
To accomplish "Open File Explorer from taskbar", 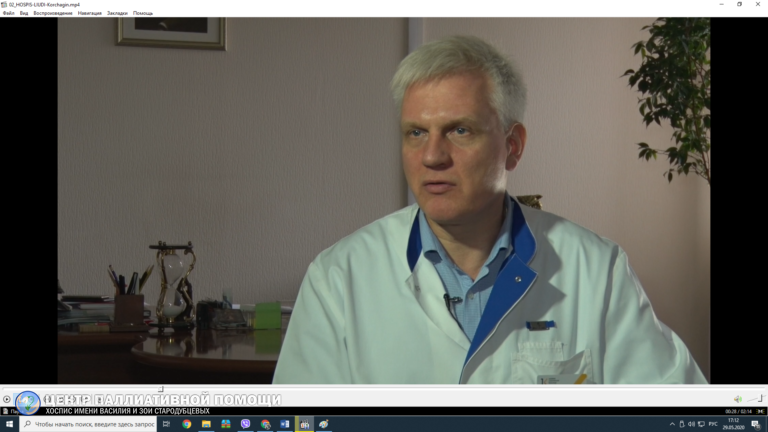I will 207,424.
